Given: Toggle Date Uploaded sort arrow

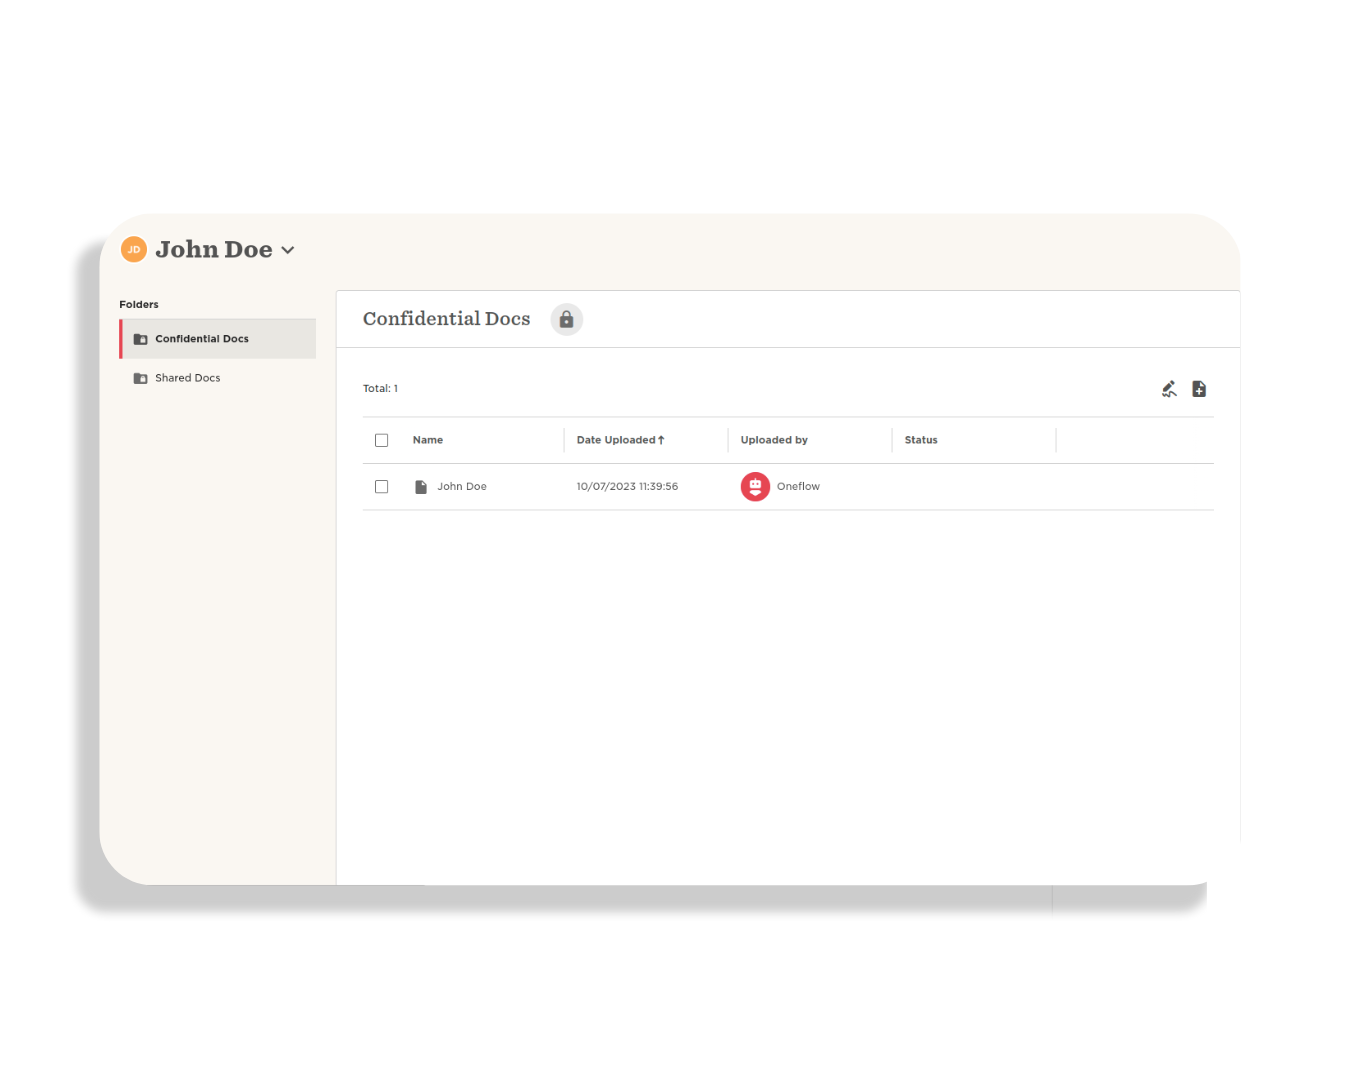Looking at the screenshot, I should (x=661, y=440).
